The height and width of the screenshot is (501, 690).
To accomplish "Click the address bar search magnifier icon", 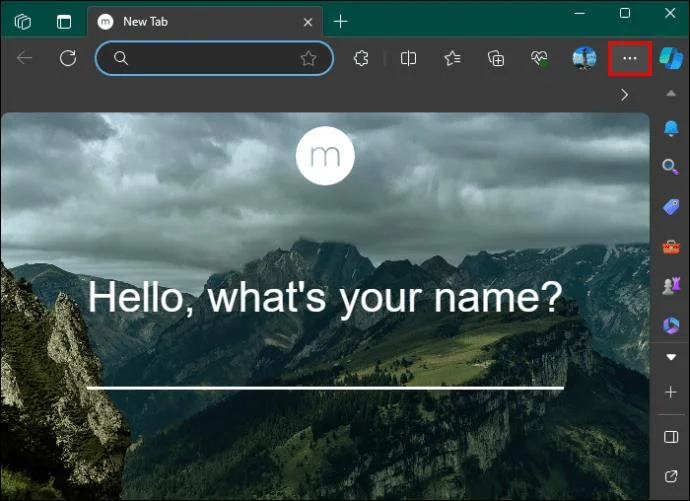I will tap(121, 58).
